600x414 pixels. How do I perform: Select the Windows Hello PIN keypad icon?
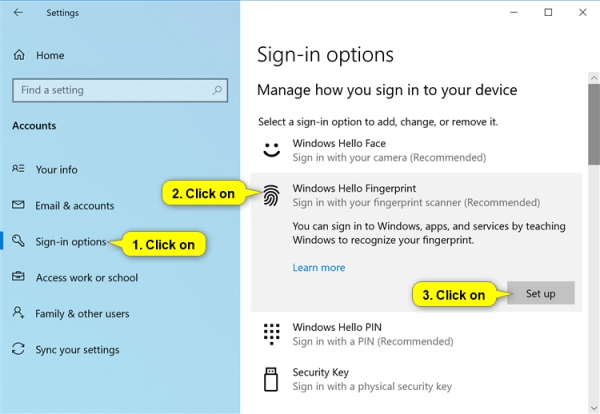[272, 334]
